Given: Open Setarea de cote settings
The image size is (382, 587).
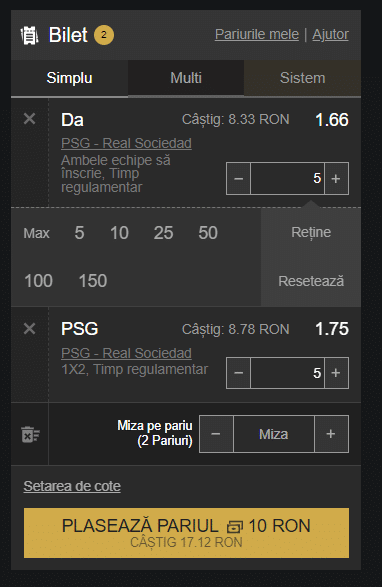Looking at the screenshot, I should tap(72, 486).
